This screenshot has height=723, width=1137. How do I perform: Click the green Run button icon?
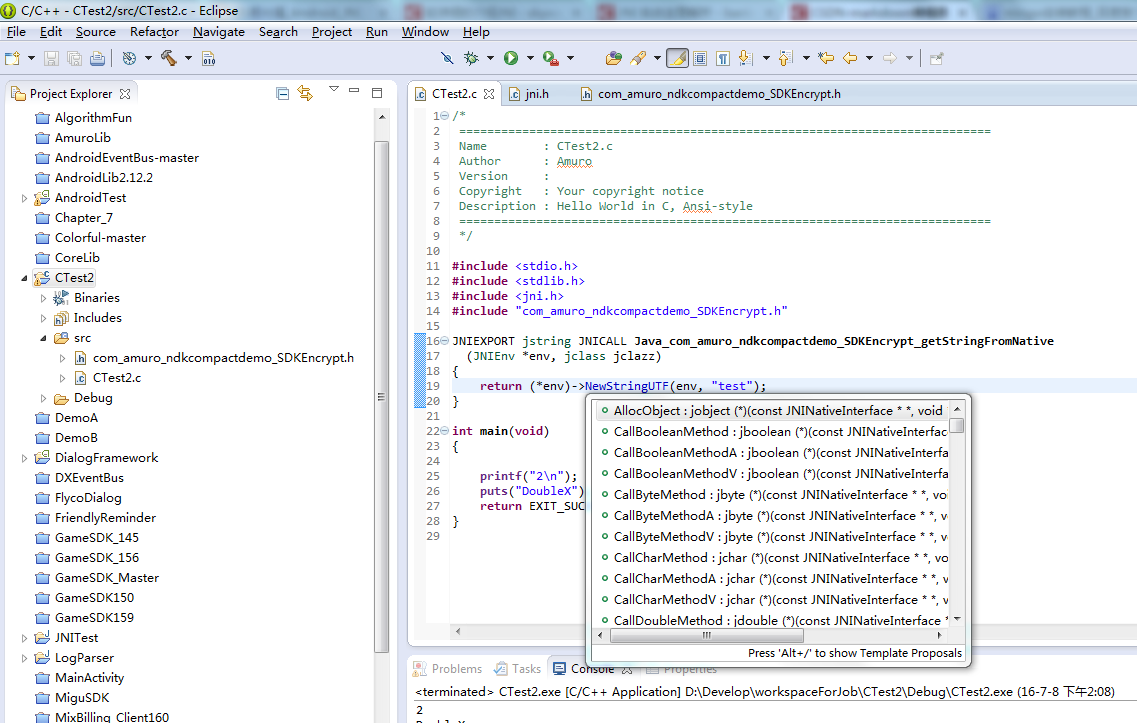click(511, 58)
